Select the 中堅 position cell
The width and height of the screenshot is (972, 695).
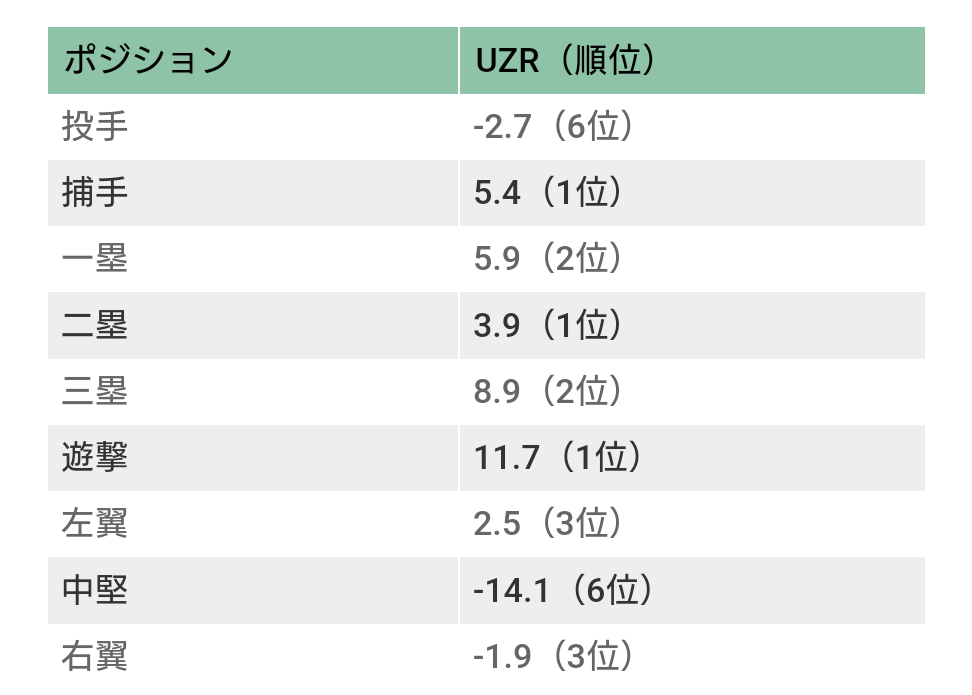click(x=253, y=590)
